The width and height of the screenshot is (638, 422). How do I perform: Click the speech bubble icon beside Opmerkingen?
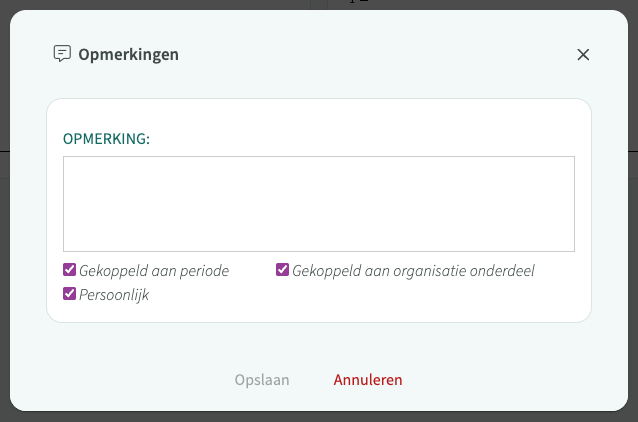pos(62,54)
